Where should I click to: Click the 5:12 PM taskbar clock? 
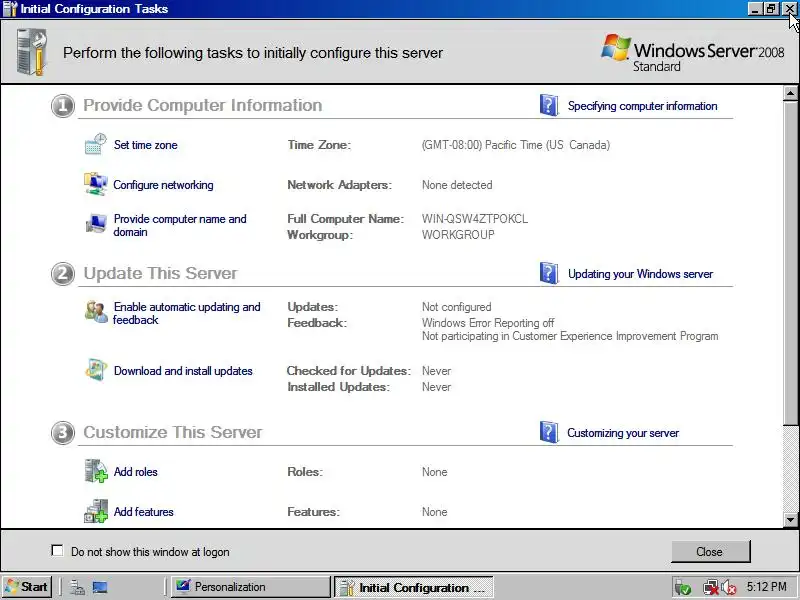point(766,587)
